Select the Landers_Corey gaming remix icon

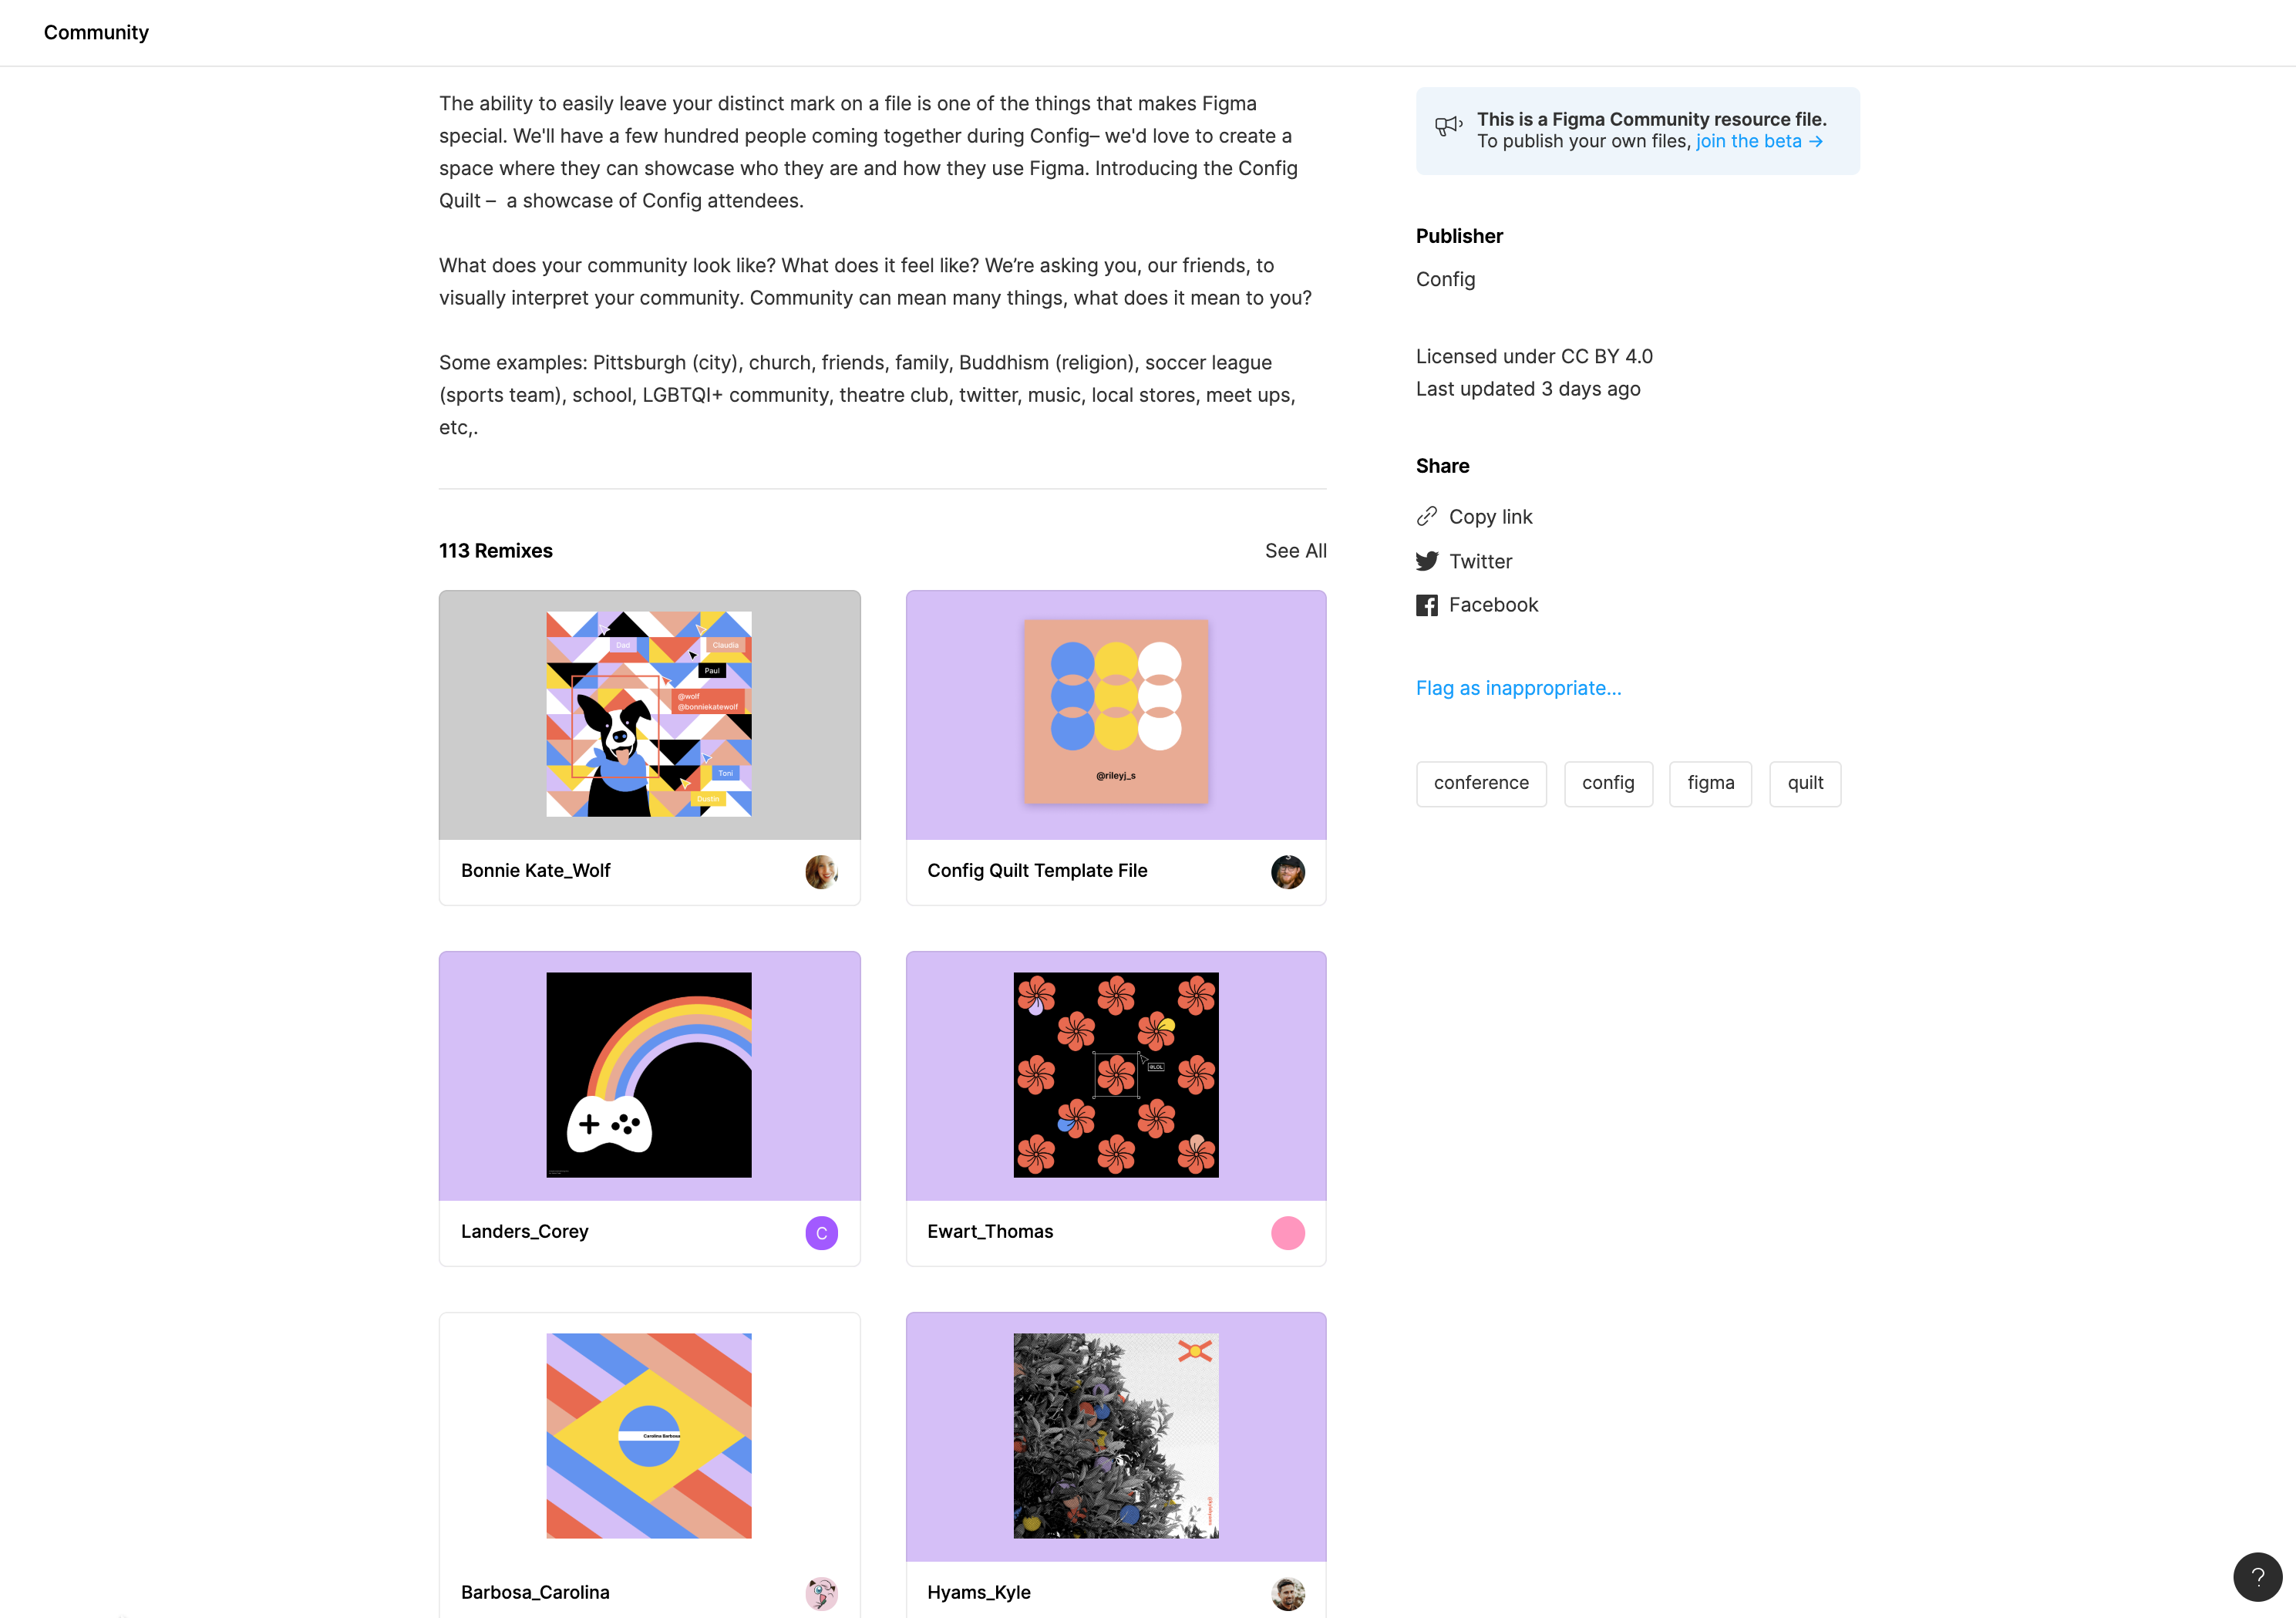(x=649, y=1075)
